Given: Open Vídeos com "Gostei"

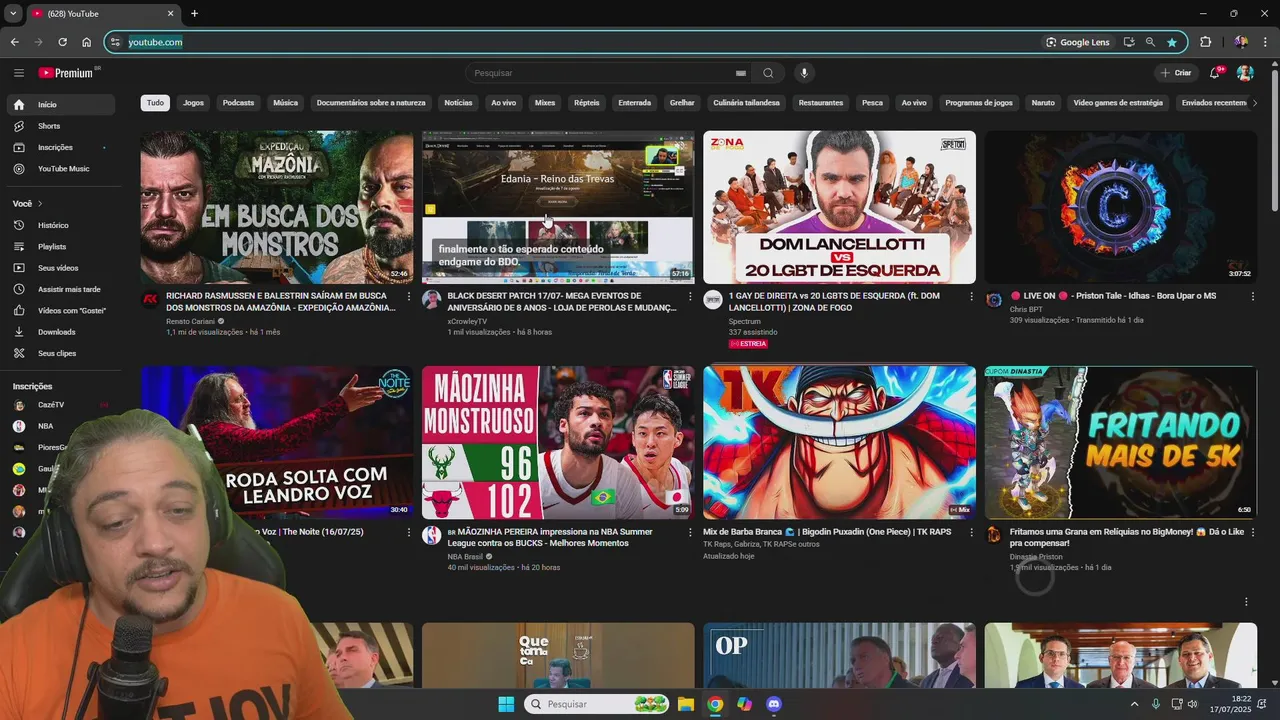Looking at the screenshot, I should click(x=62, y=311).
